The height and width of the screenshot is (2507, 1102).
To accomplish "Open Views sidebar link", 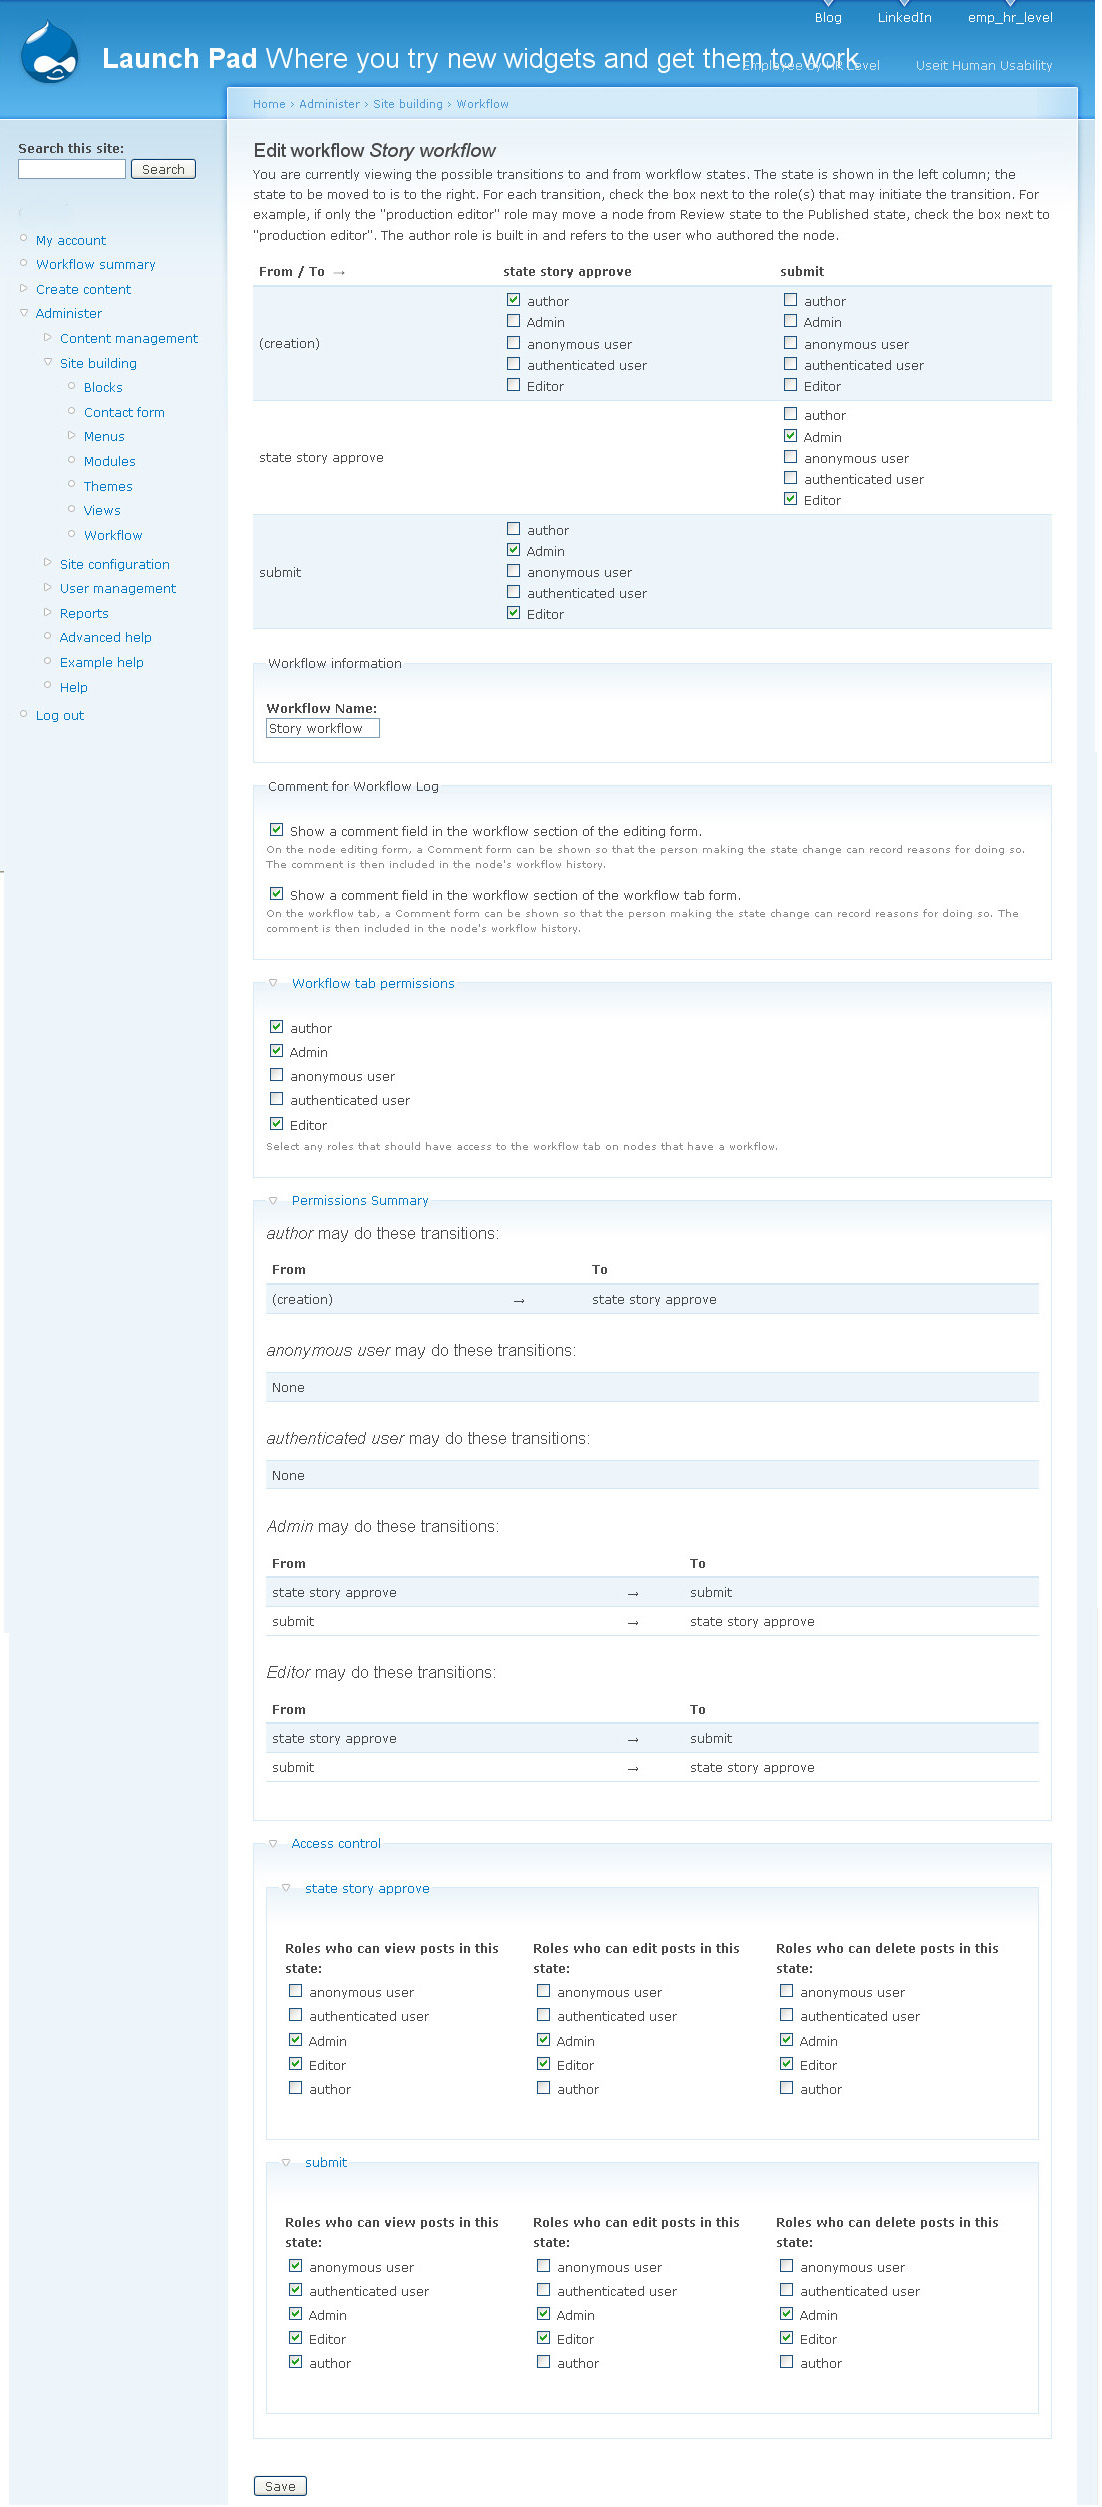I will [102, 511].
